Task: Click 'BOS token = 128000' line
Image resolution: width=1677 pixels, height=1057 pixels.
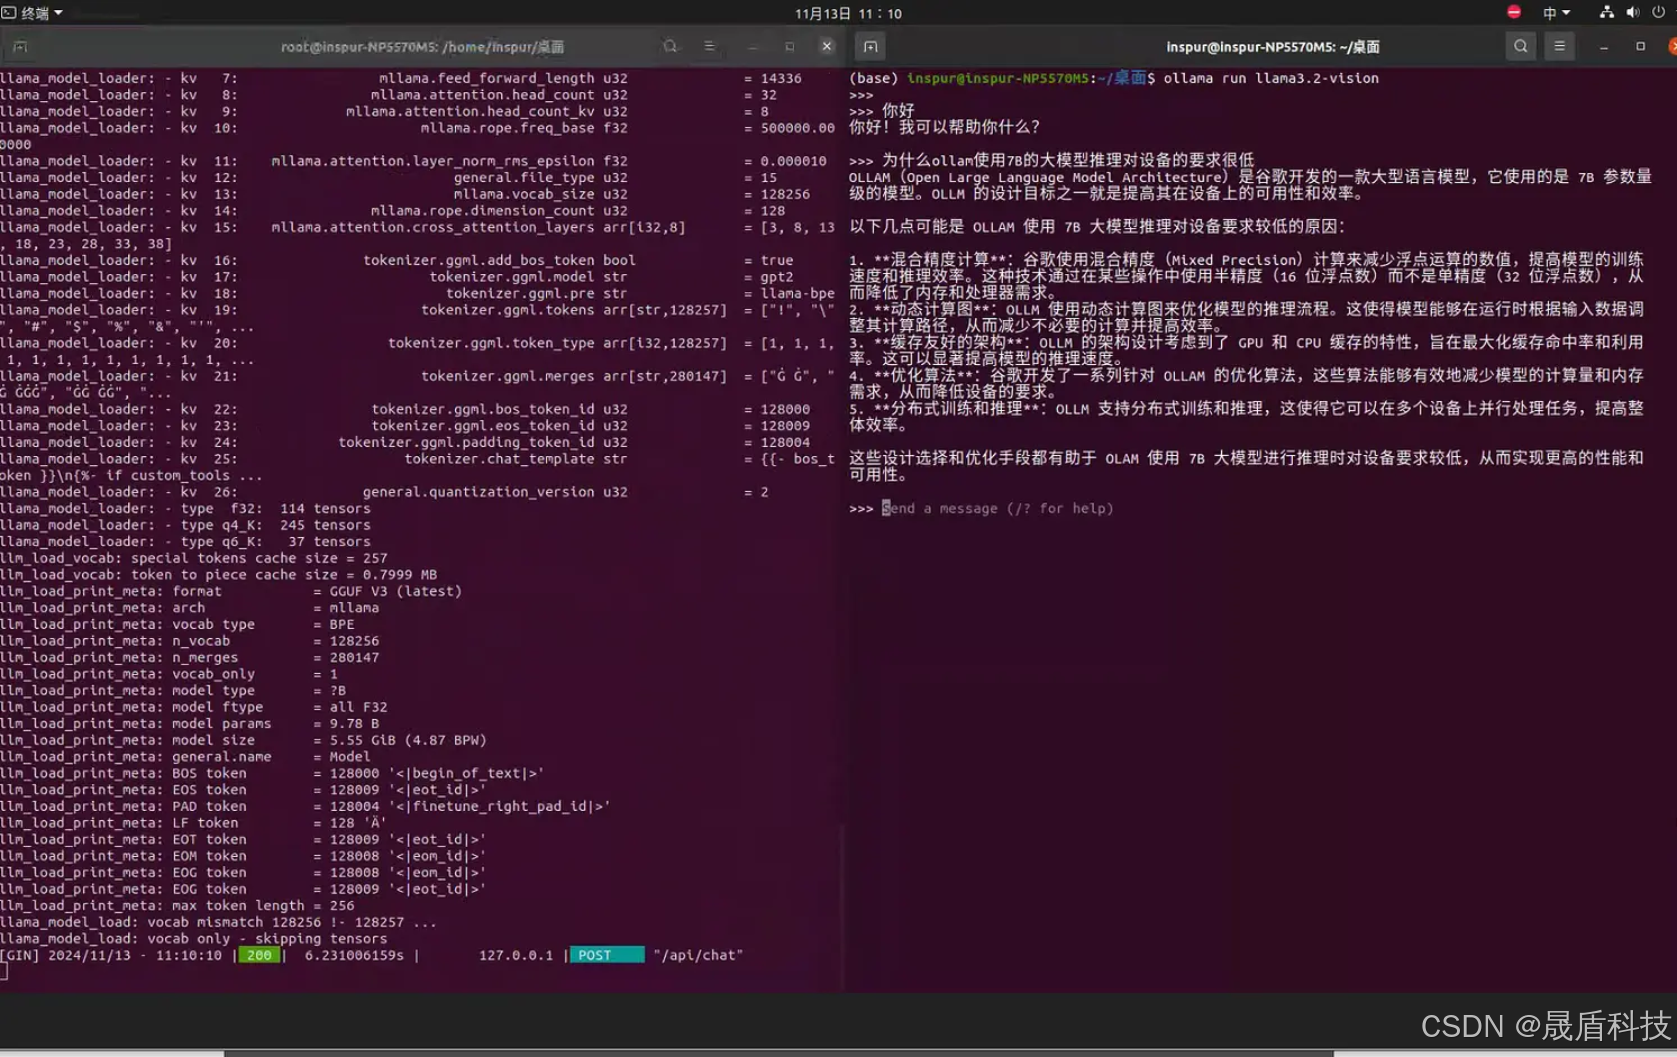Action: pyautogui.click(x=272, y=773)
